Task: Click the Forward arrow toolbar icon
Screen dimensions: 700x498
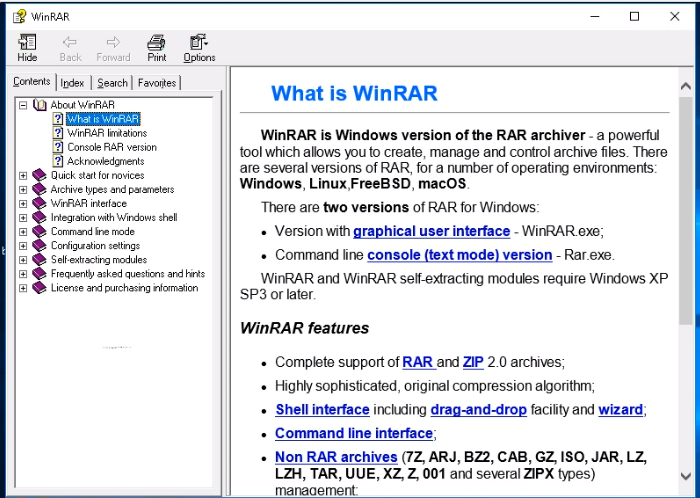Action: pos(113,42)
